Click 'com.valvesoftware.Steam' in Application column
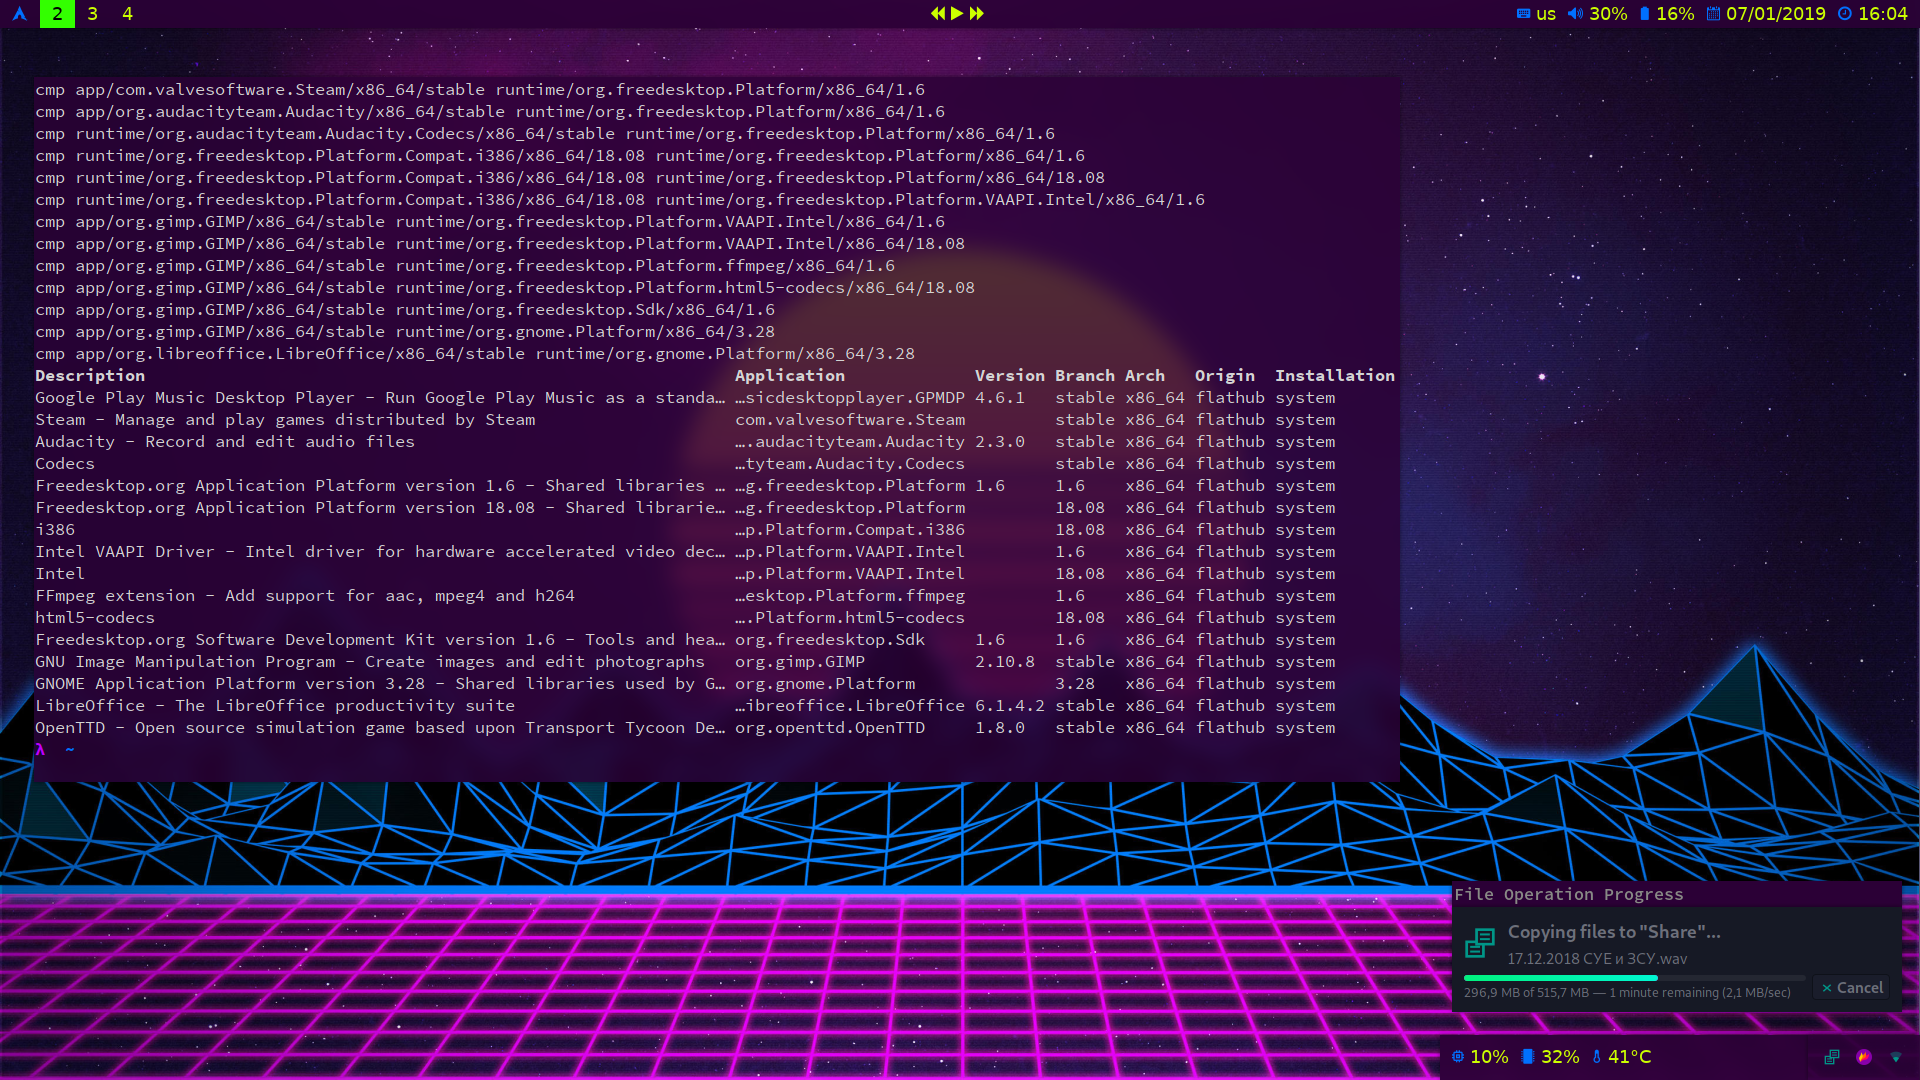 point(850,420)
